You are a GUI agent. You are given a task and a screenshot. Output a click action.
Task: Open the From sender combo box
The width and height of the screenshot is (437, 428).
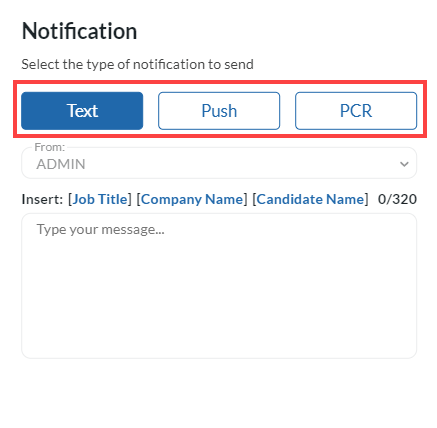click(219, 163)
